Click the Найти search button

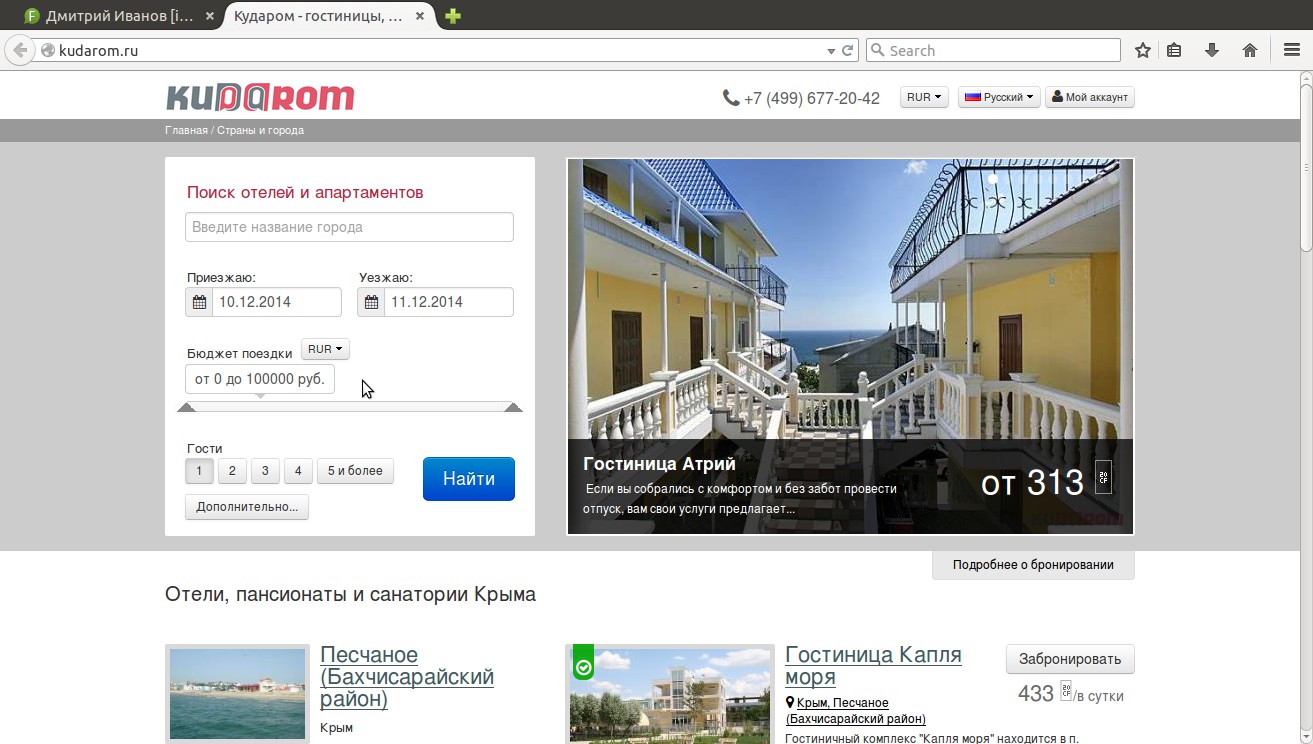(x=469, y=479)
